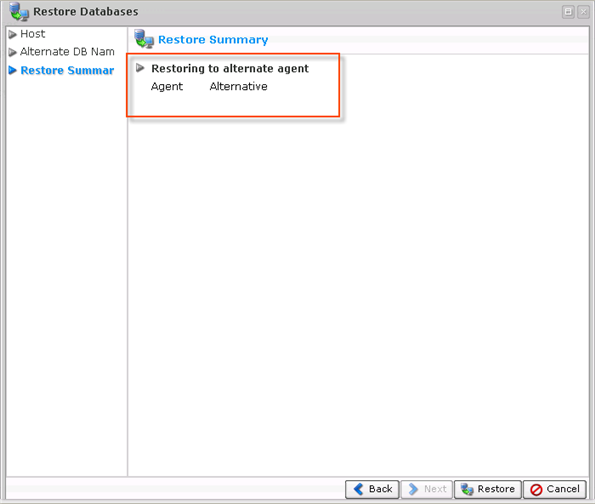This screenshot has width=595, height=504.
Task: Click the gray arrow beside Alternate DB Nam
Action: tap(13, 52)
